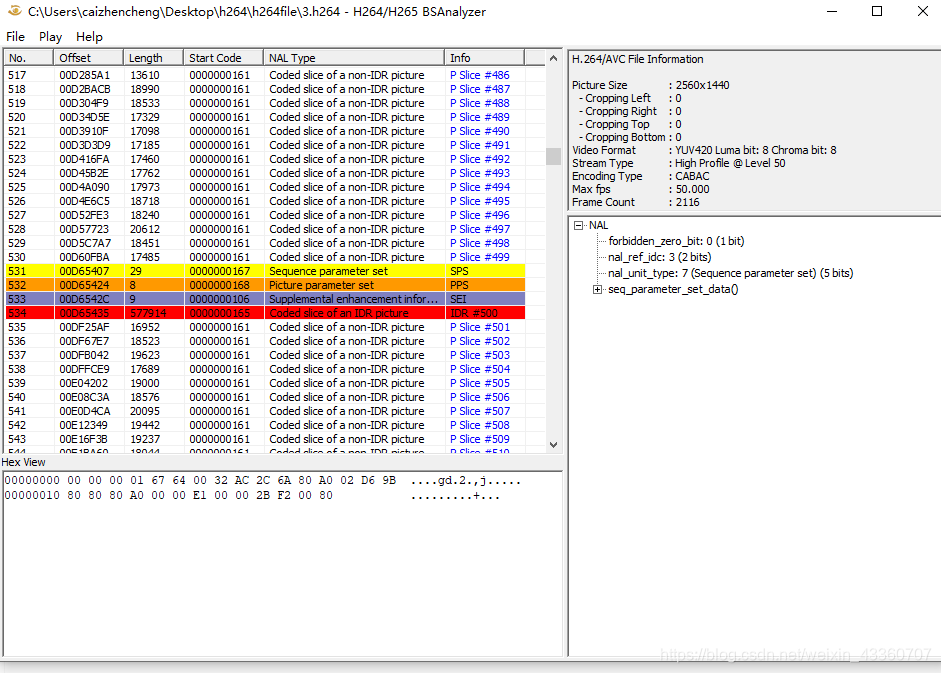Image resolution: width=941 pixels, height=673 pixels.
Task: Click length 577914 of the IDR row
Action: pyautogui.click(x=148, y=313)
